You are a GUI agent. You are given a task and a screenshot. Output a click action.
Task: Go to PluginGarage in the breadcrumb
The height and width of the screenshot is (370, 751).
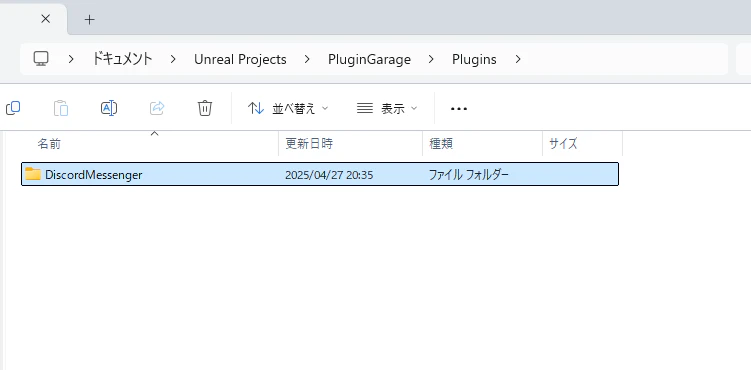click(369, 59)
